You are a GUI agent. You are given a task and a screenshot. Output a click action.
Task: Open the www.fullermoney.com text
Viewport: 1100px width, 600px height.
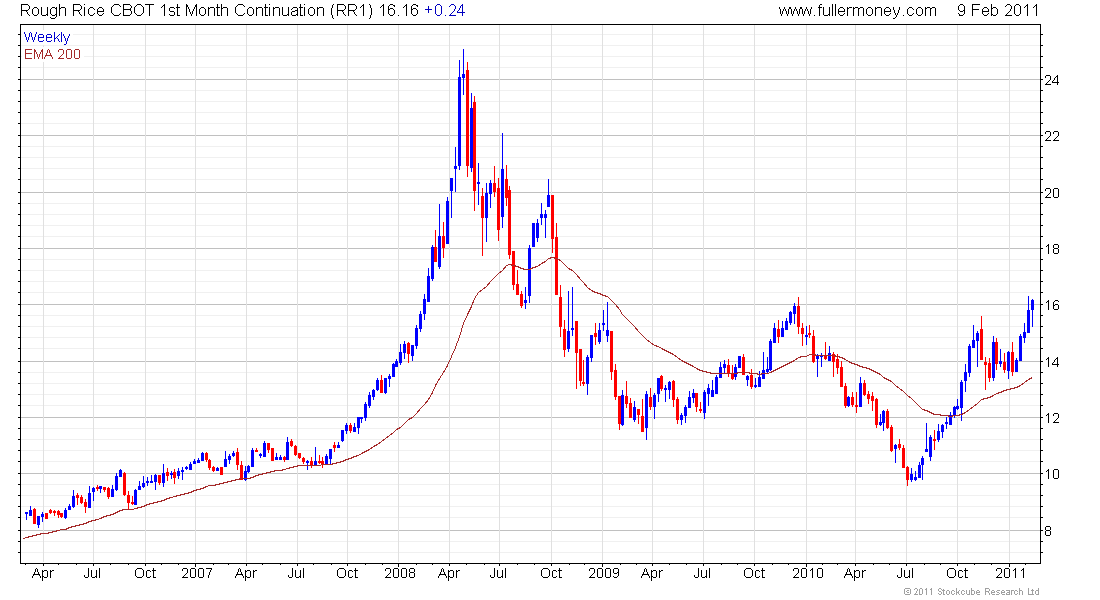point(857,11)
